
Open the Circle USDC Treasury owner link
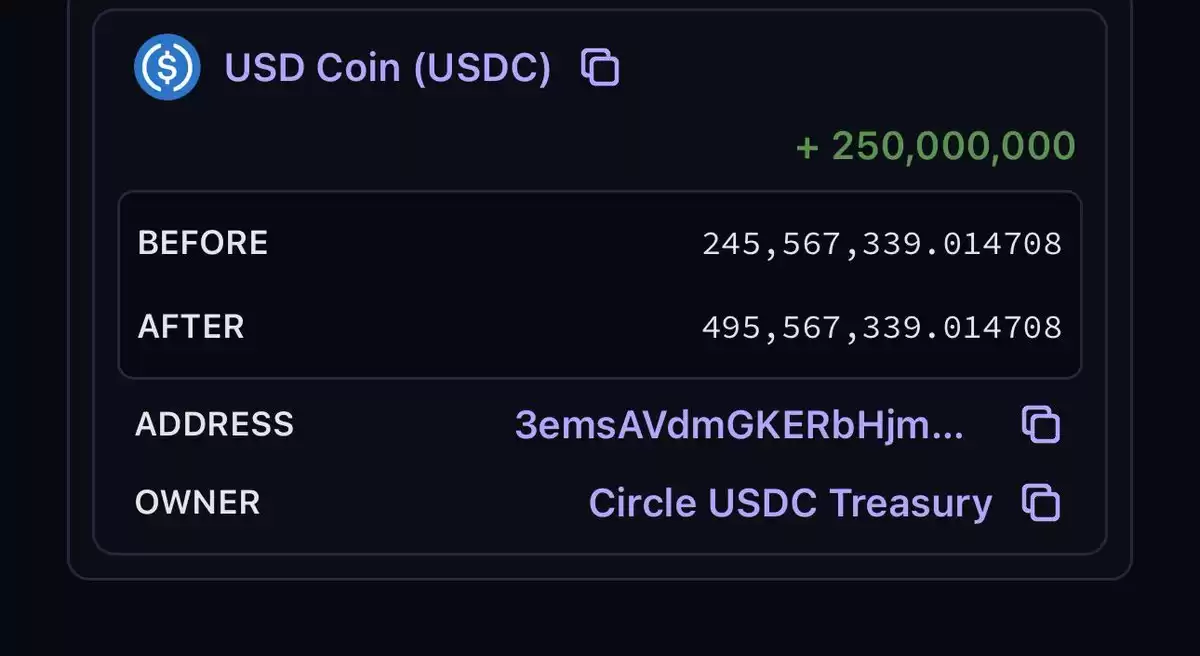790,503
